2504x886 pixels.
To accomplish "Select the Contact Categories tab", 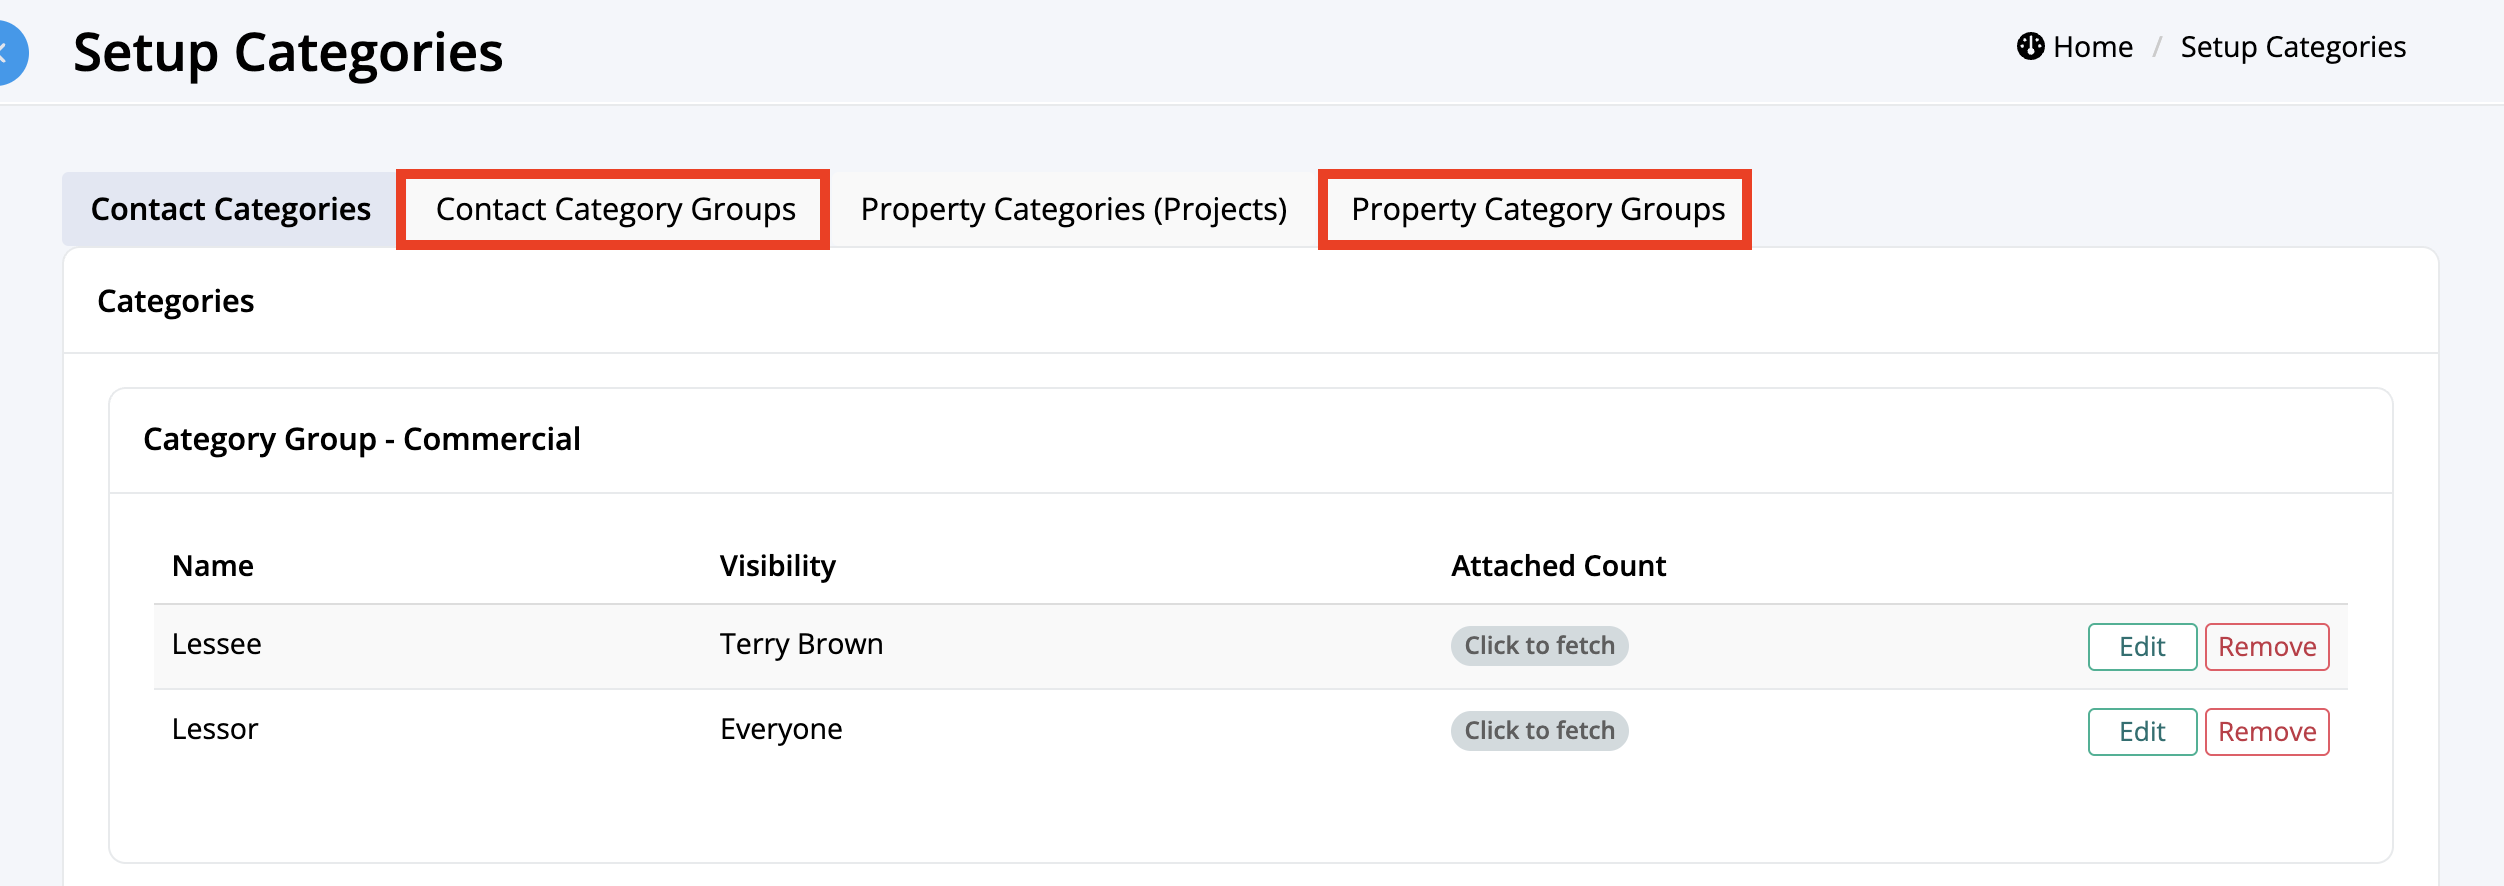I will pos(230,209).
